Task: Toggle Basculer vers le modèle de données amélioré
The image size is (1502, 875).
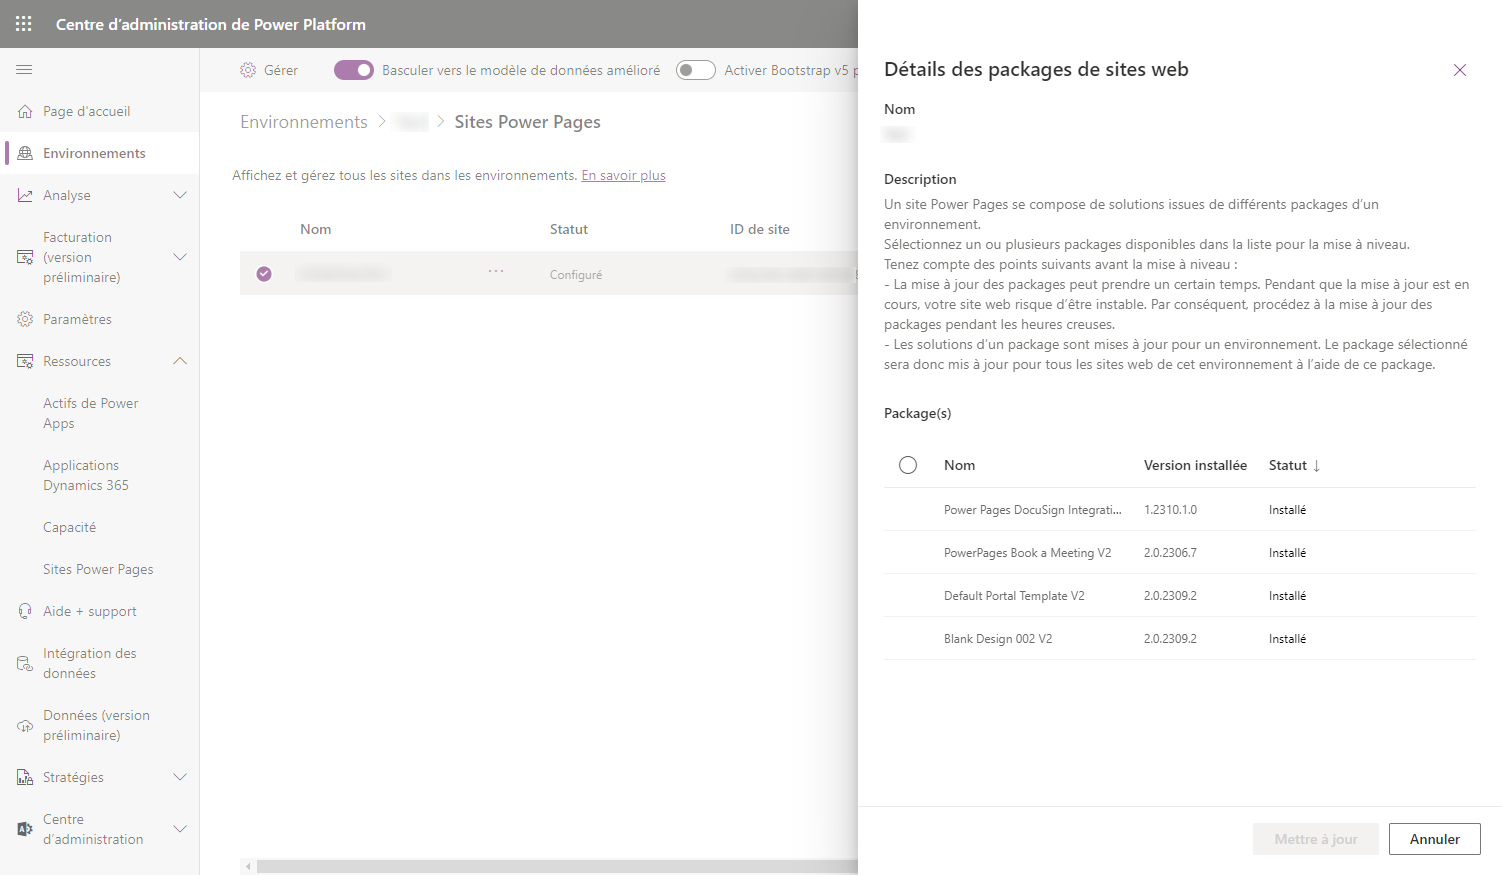Action: [x=353, y=70]
